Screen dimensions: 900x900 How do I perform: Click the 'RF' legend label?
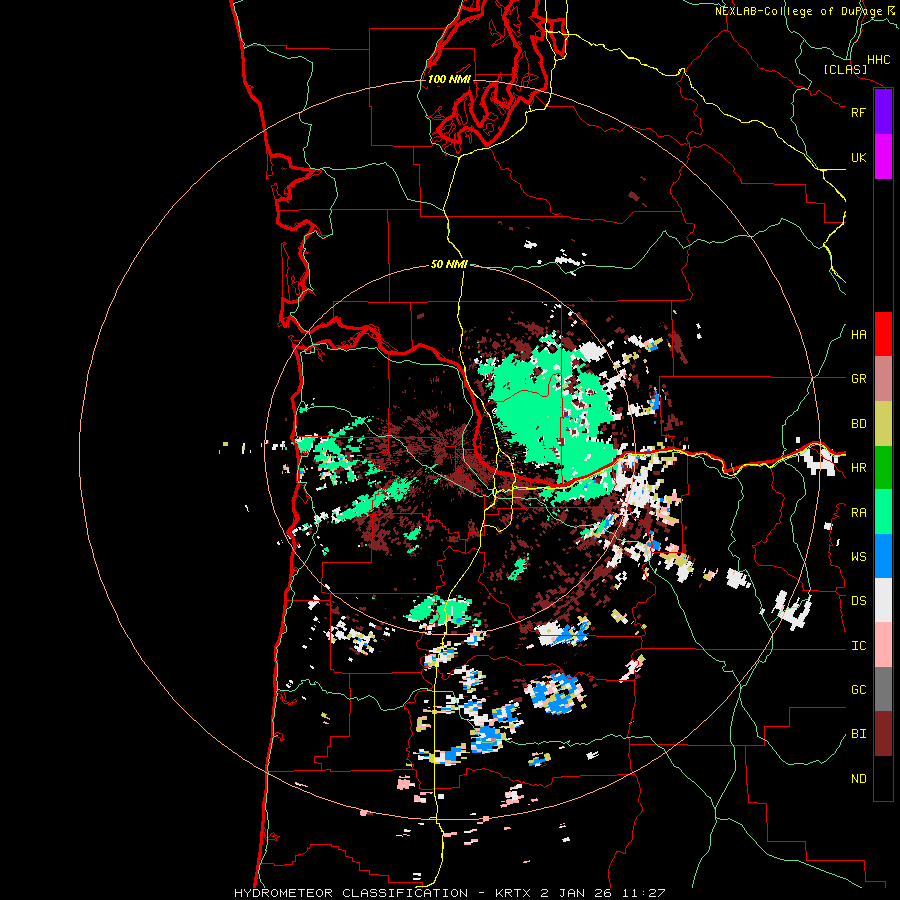[x=858, y=112]
